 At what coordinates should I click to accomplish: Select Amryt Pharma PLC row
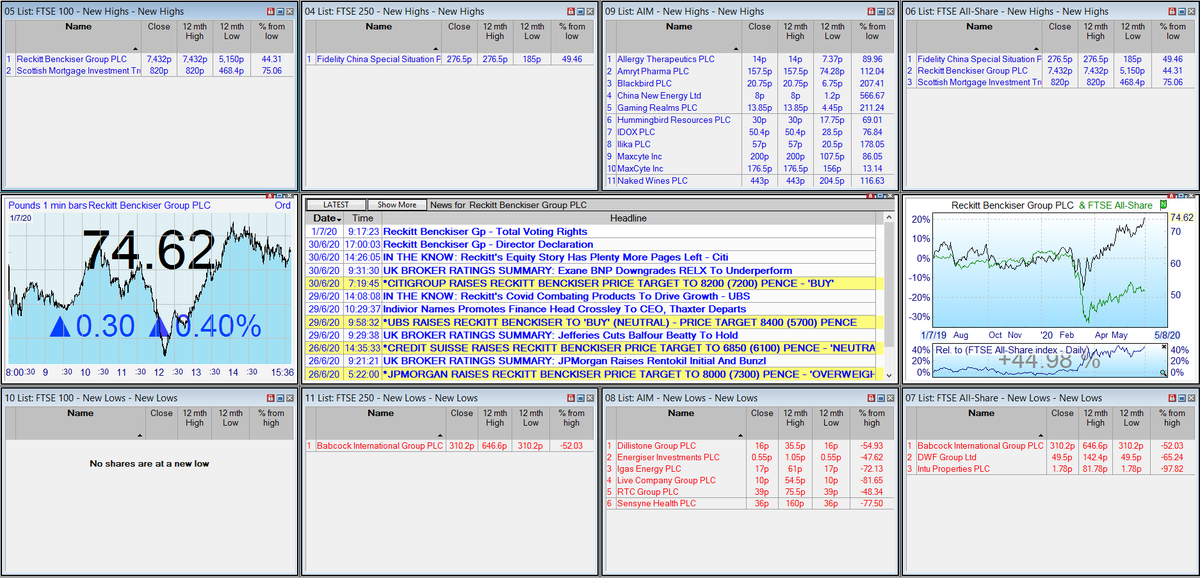[x=750, y=72]
